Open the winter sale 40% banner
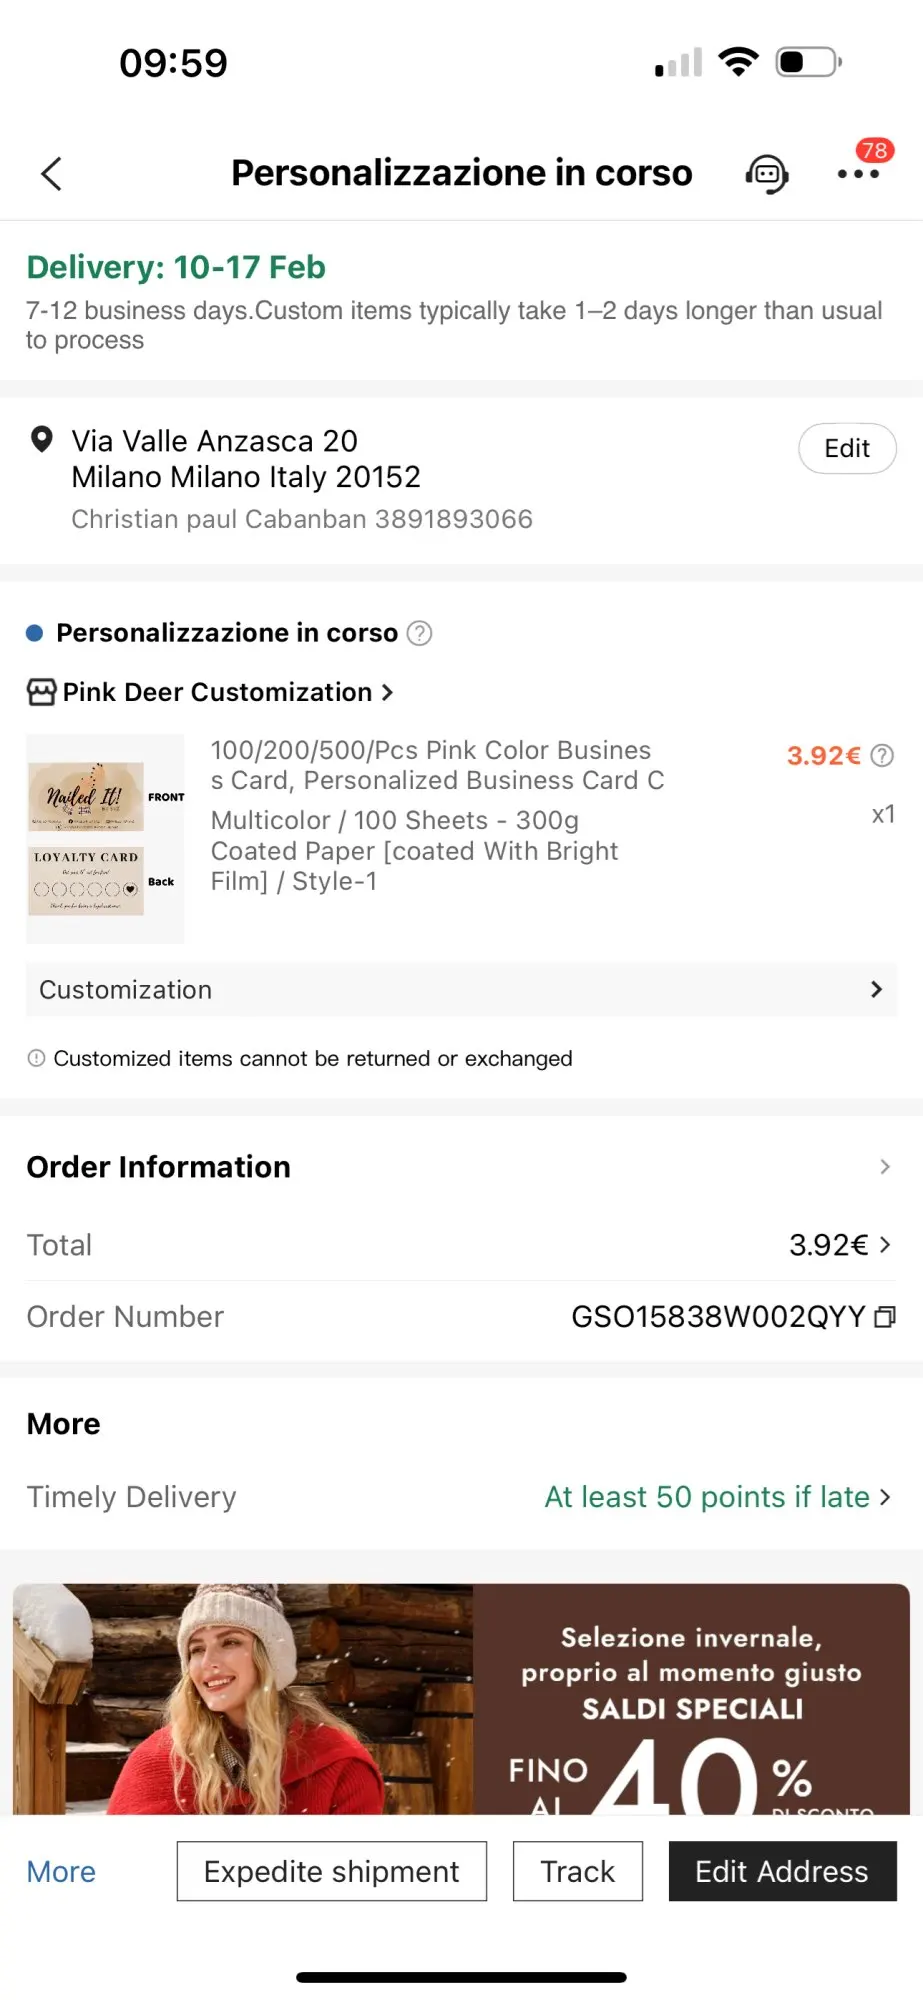 tap(461, 1699)
